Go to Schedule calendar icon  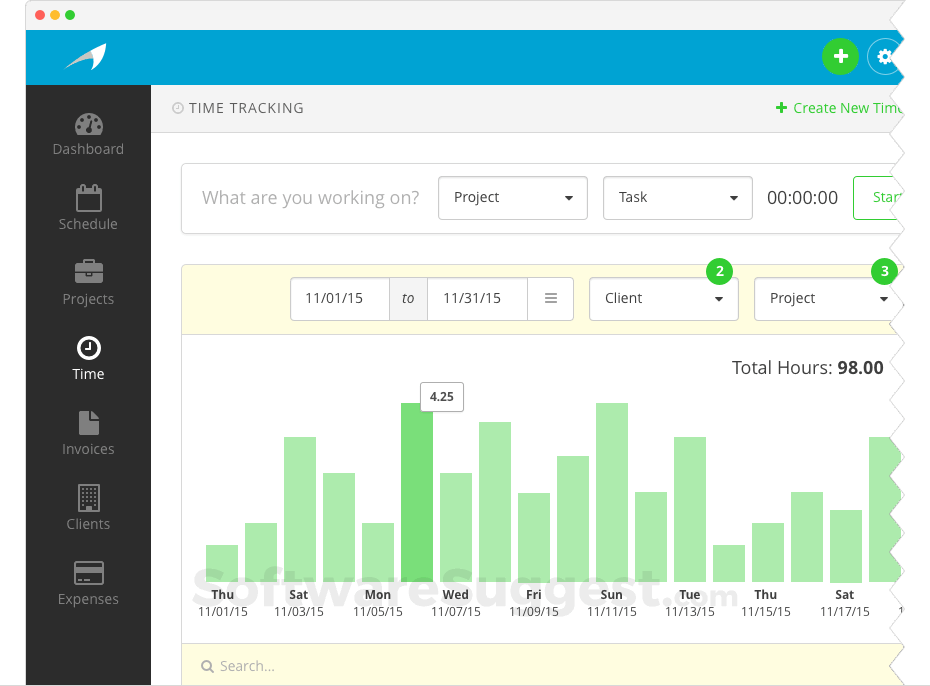tap(89, 198)
